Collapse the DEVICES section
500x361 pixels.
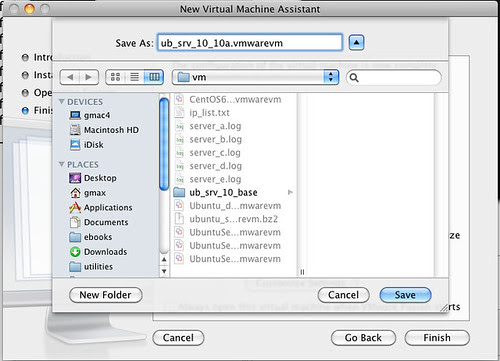click(61, 101)
